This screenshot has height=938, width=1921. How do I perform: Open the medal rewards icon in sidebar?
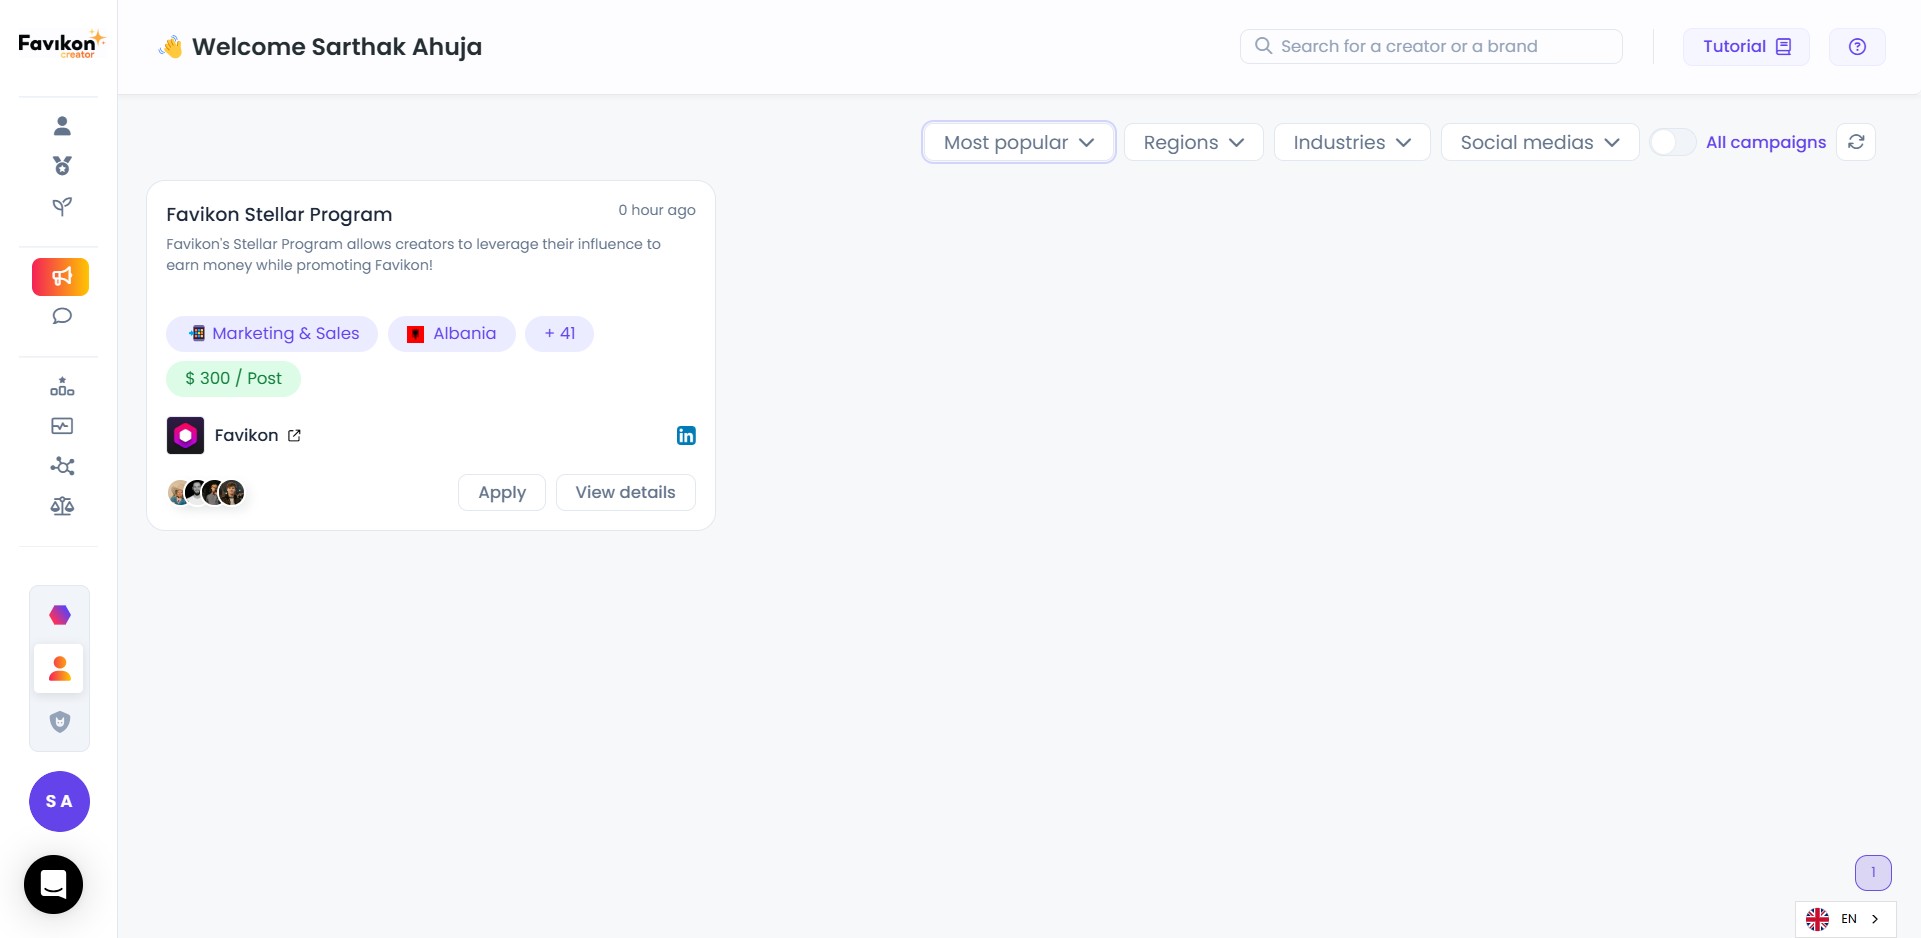[62, 166]
